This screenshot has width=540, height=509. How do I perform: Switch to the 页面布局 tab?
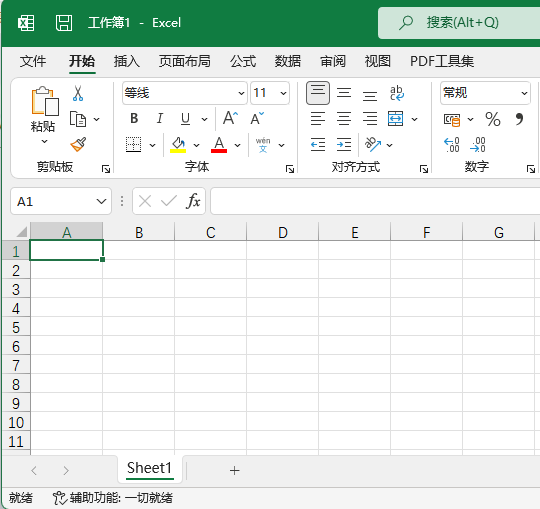coord(185,61)
